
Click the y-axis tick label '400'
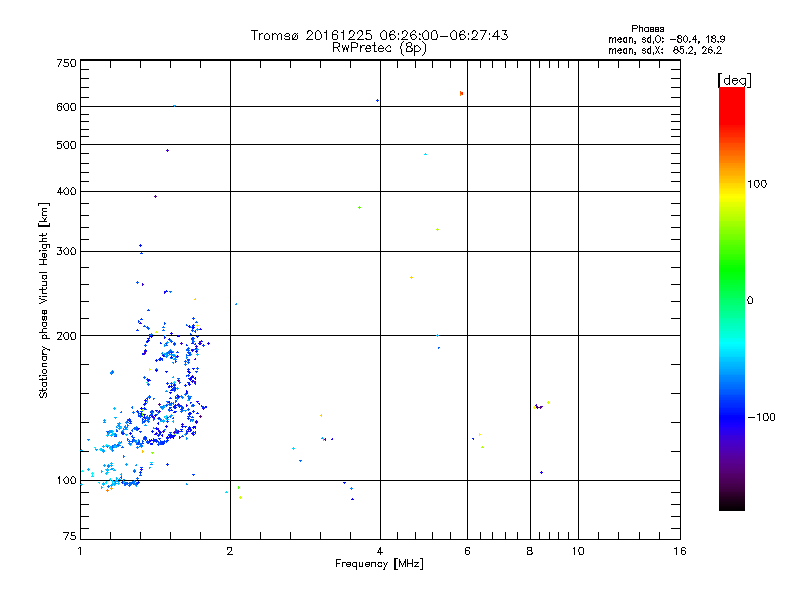66,191
